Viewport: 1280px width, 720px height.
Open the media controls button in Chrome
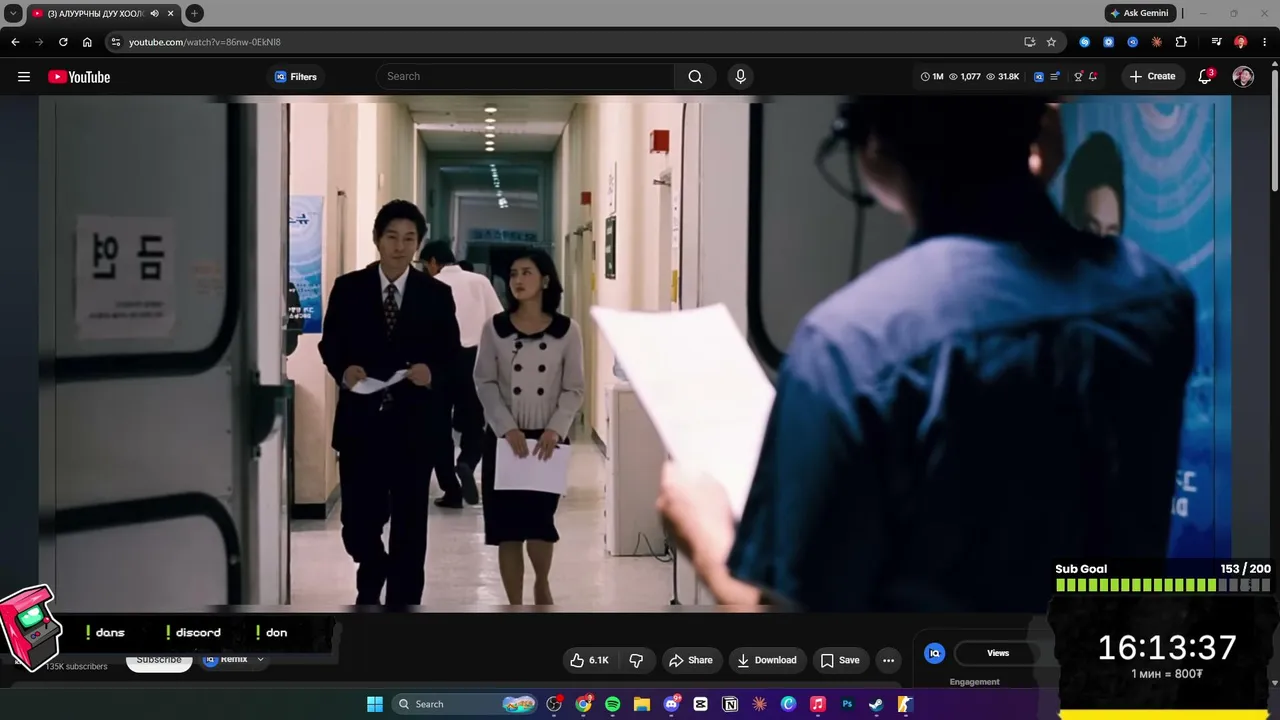(x=1216, y=42)
